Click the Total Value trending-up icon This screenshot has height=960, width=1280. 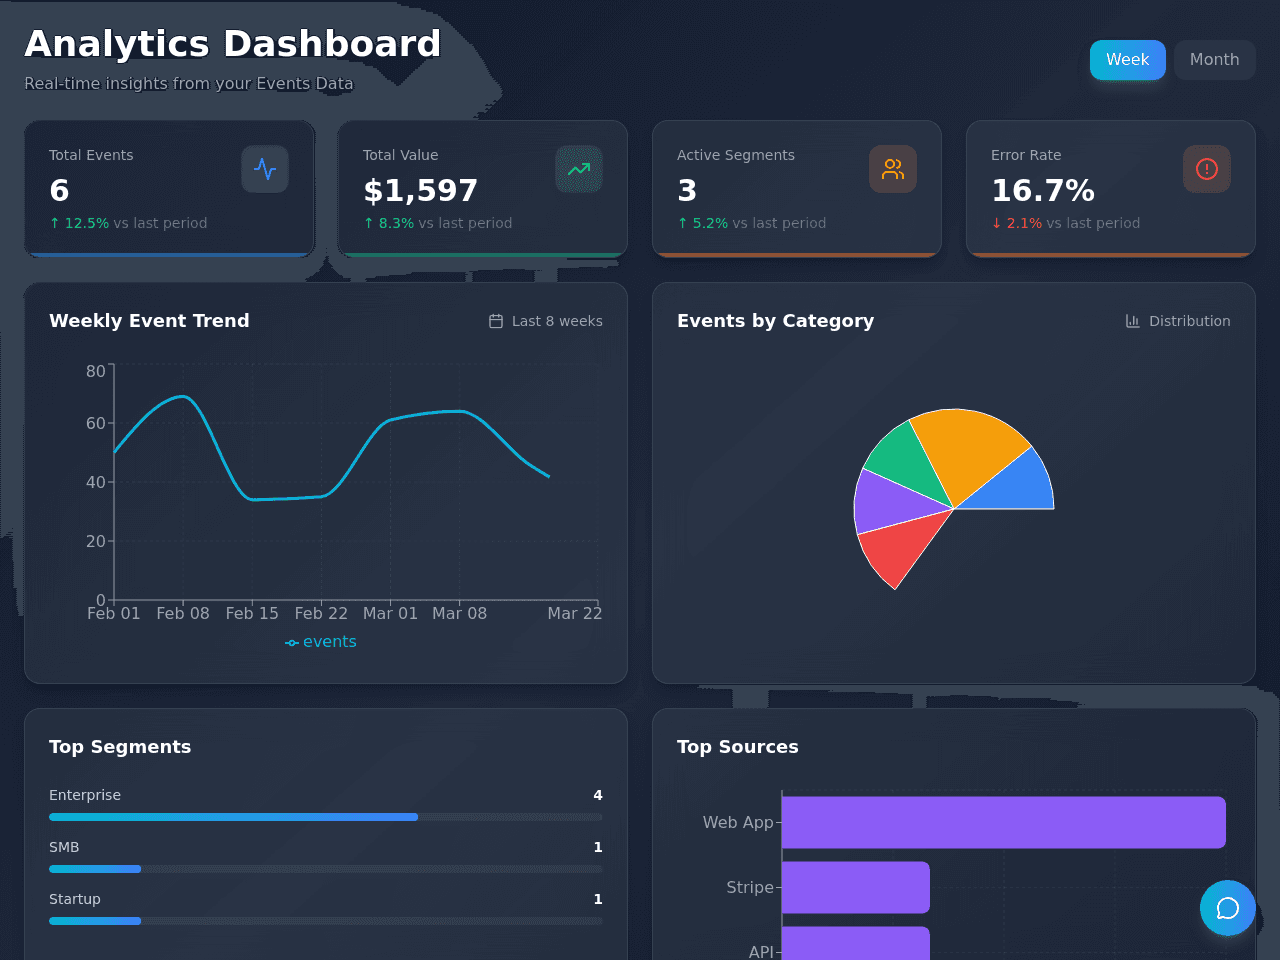tap(579, 169)
